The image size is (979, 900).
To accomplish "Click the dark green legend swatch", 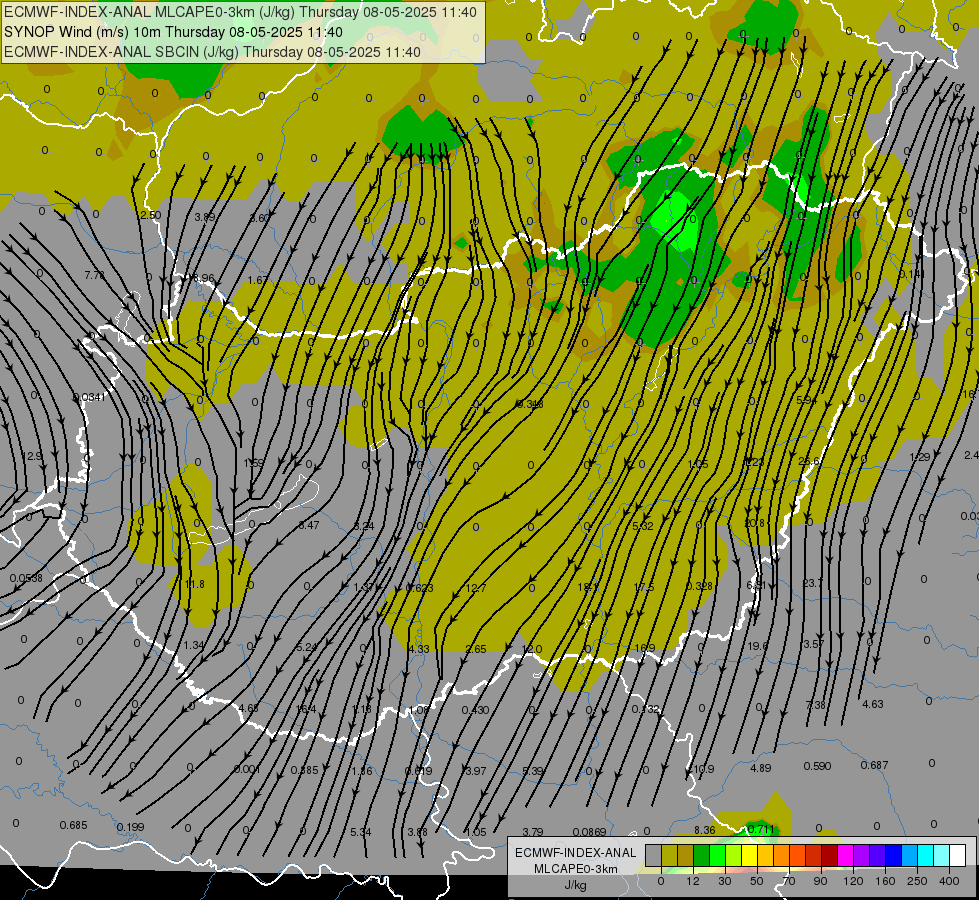I will click(702, 855).
